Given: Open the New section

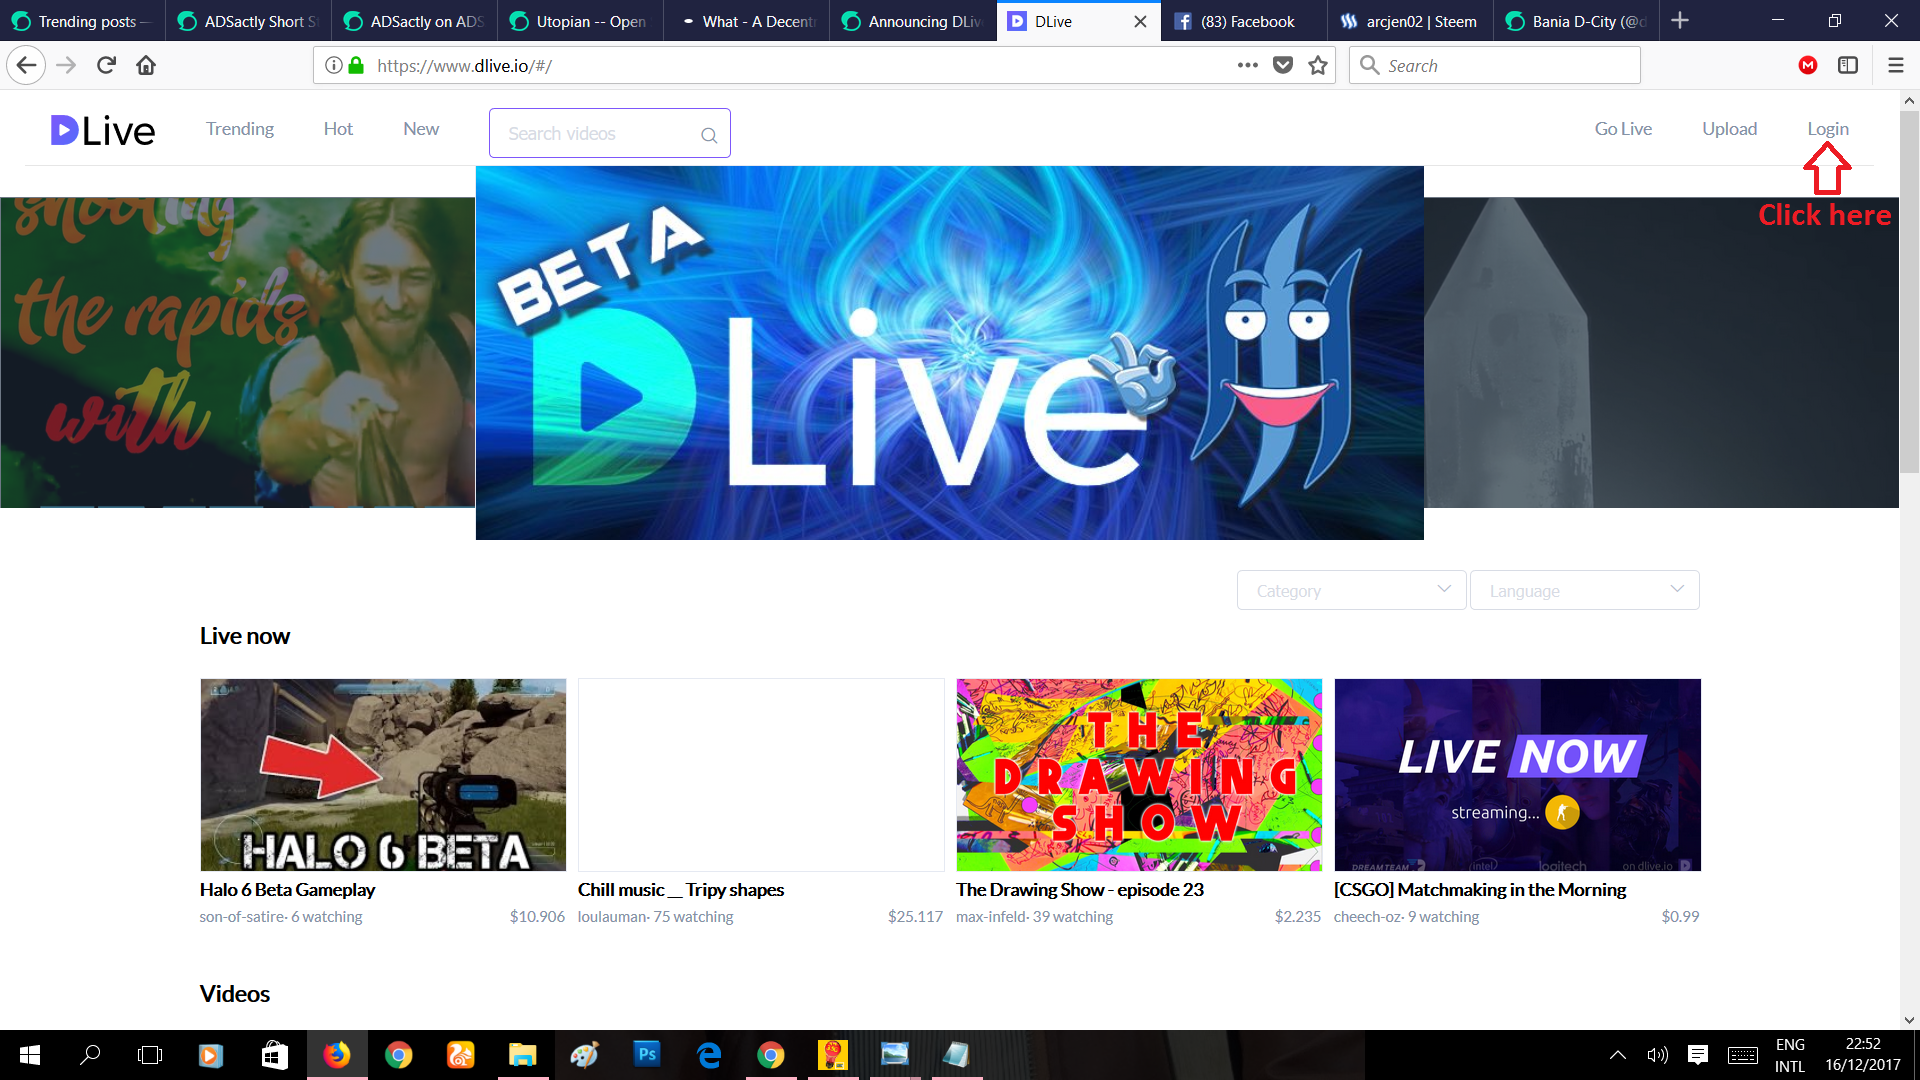Looking at the screenshot, I should 421,129.
